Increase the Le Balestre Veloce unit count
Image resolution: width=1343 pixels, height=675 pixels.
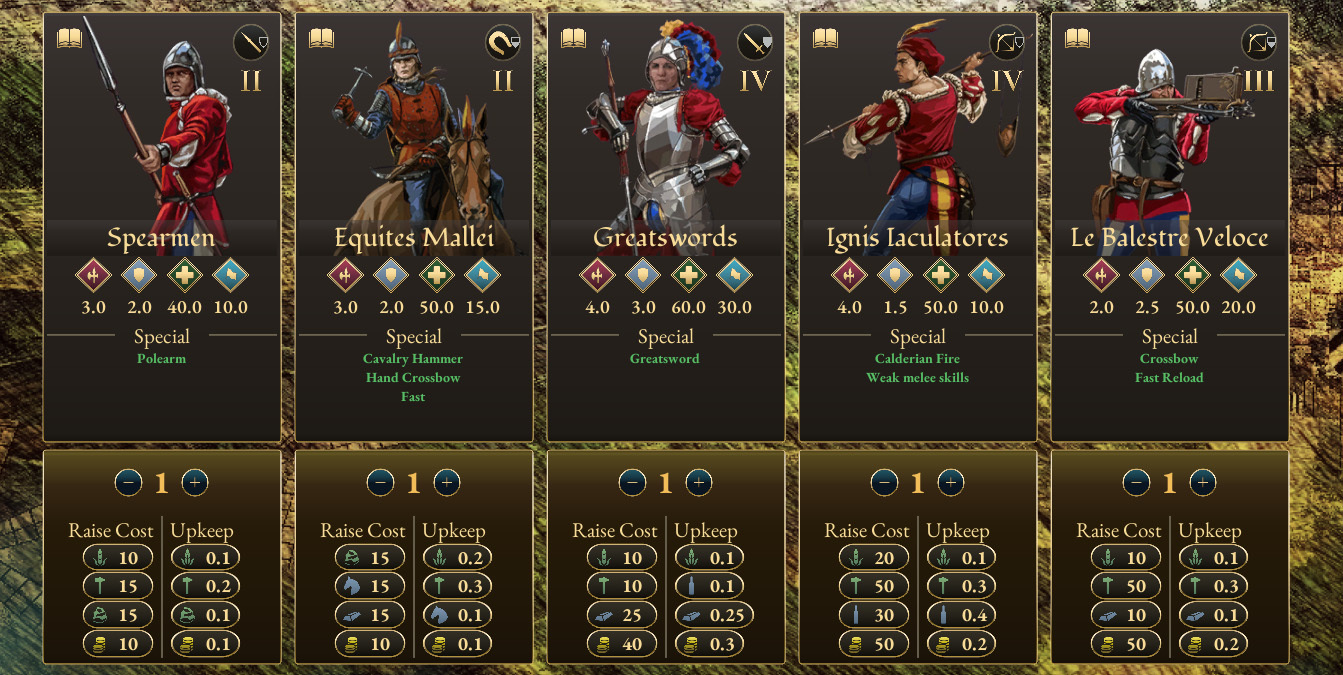(1203, 483)
